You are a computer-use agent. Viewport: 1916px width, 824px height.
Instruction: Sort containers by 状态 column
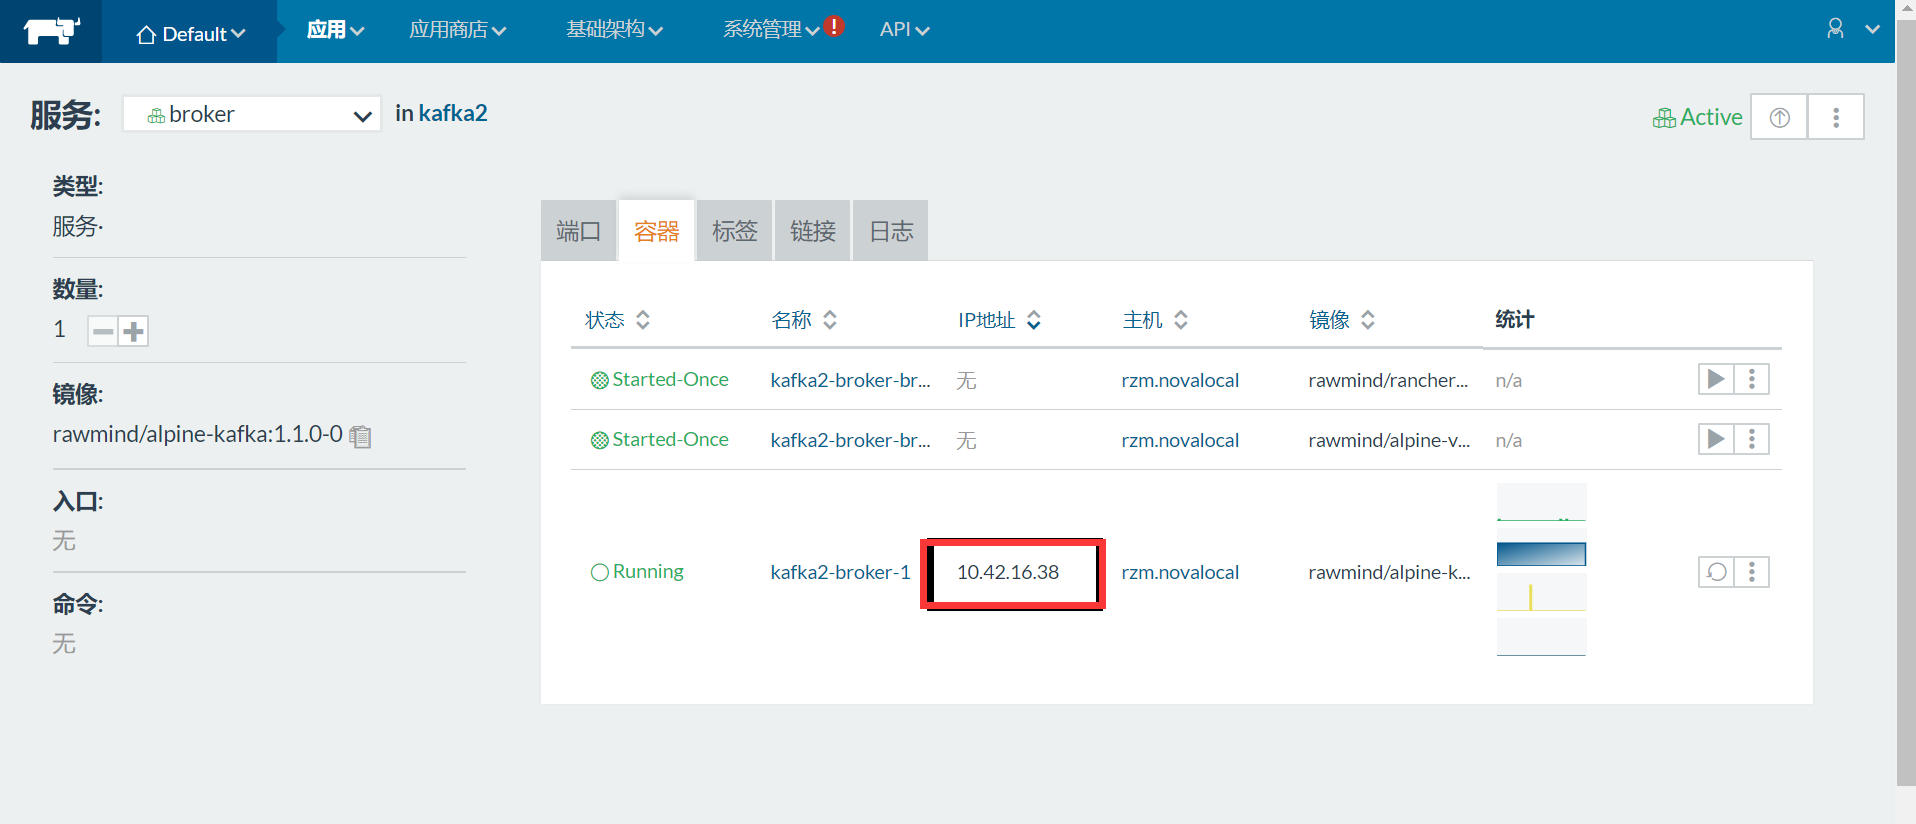(617, 320)
